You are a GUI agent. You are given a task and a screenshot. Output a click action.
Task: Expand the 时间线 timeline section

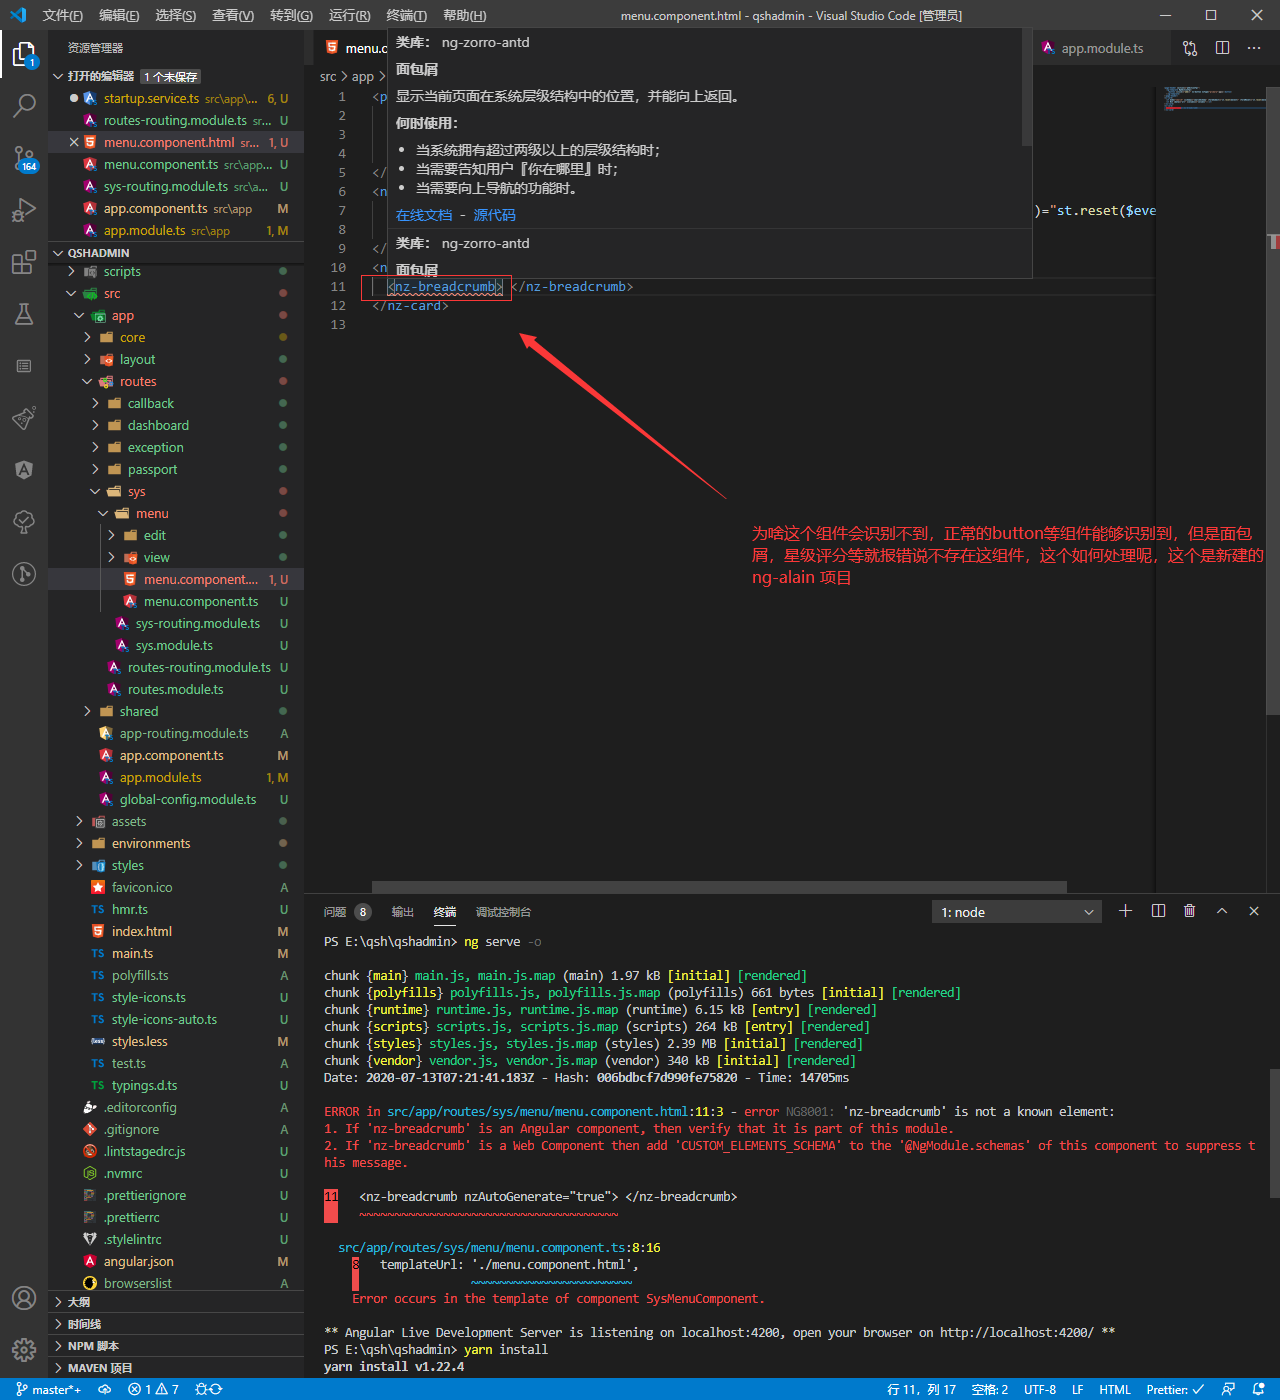(176, 1324)
